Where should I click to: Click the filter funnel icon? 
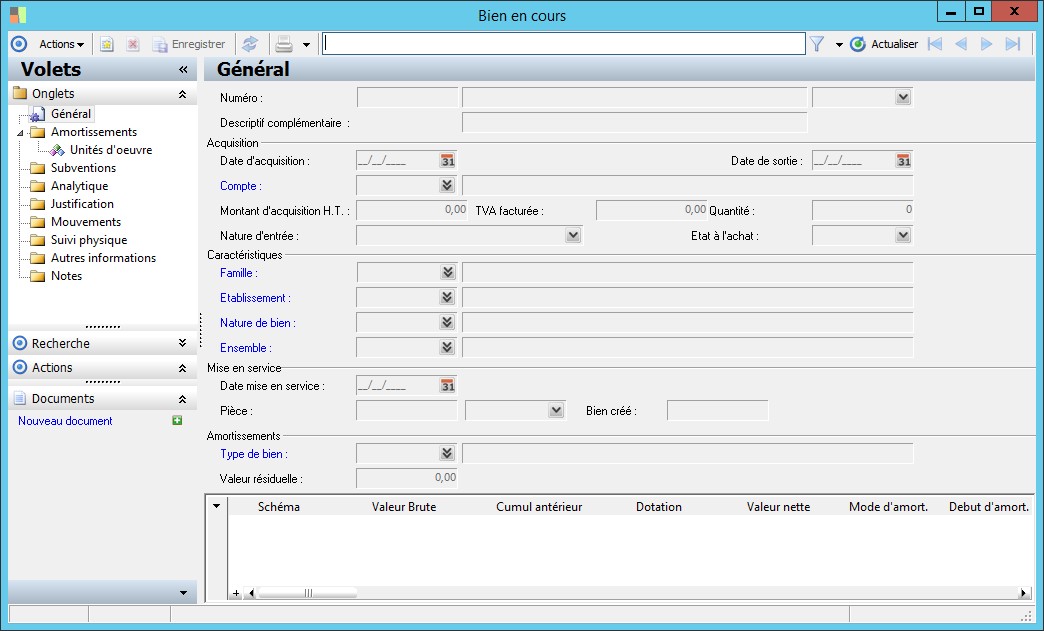coord(817,44)
